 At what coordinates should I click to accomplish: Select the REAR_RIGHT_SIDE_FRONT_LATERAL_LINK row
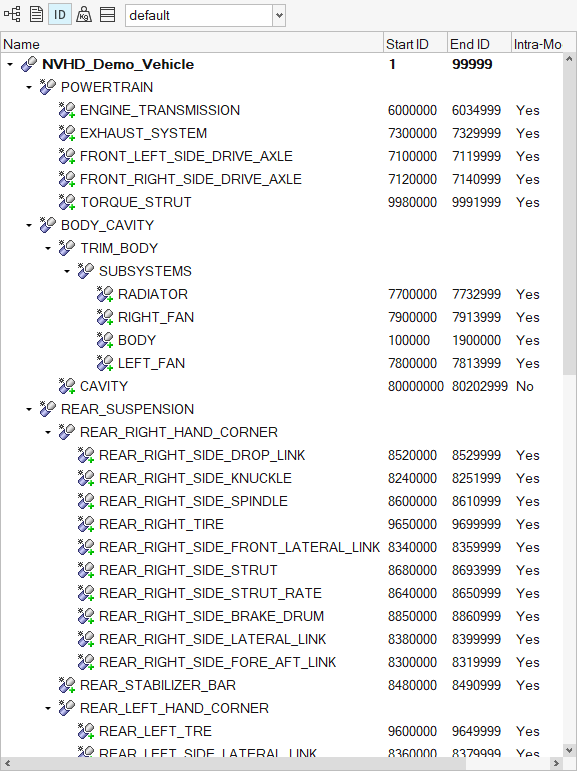(x=282, y=547)
